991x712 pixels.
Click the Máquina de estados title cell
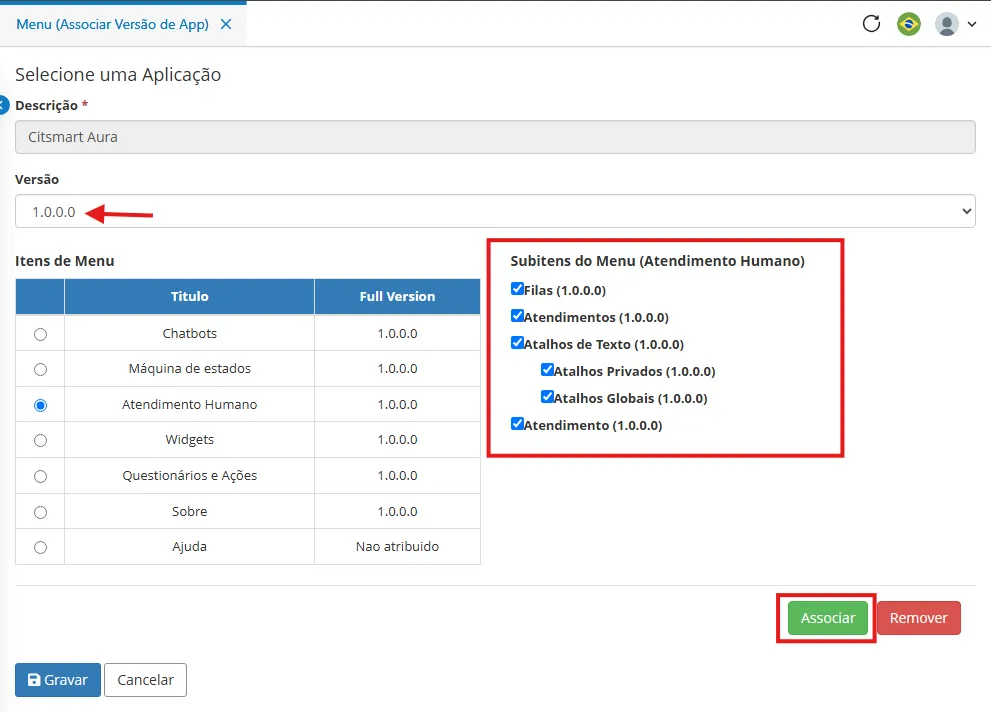pos(189,368)
